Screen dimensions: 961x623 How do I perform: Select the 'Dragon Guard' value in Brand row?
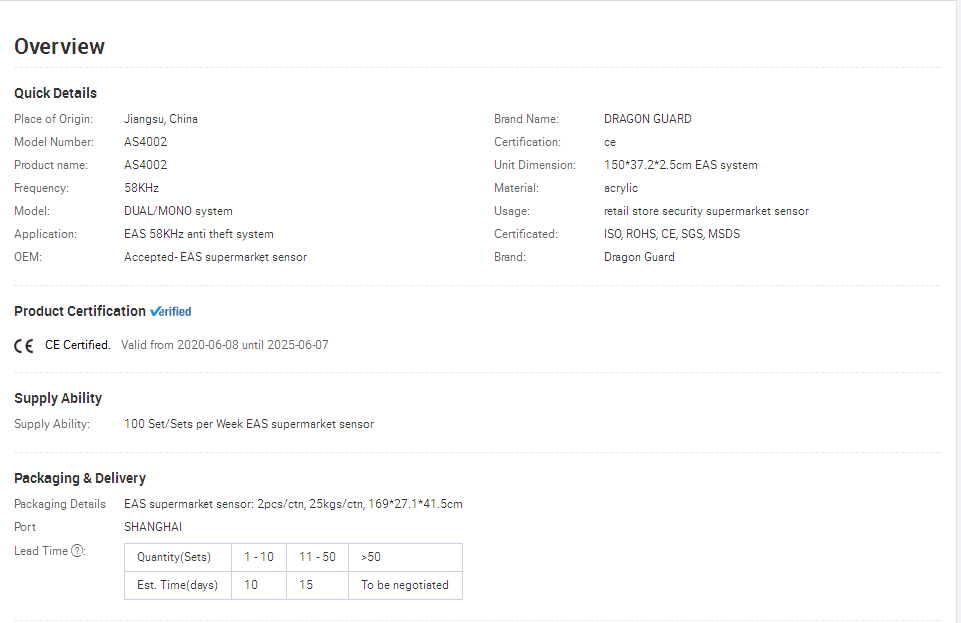[639, 257]
